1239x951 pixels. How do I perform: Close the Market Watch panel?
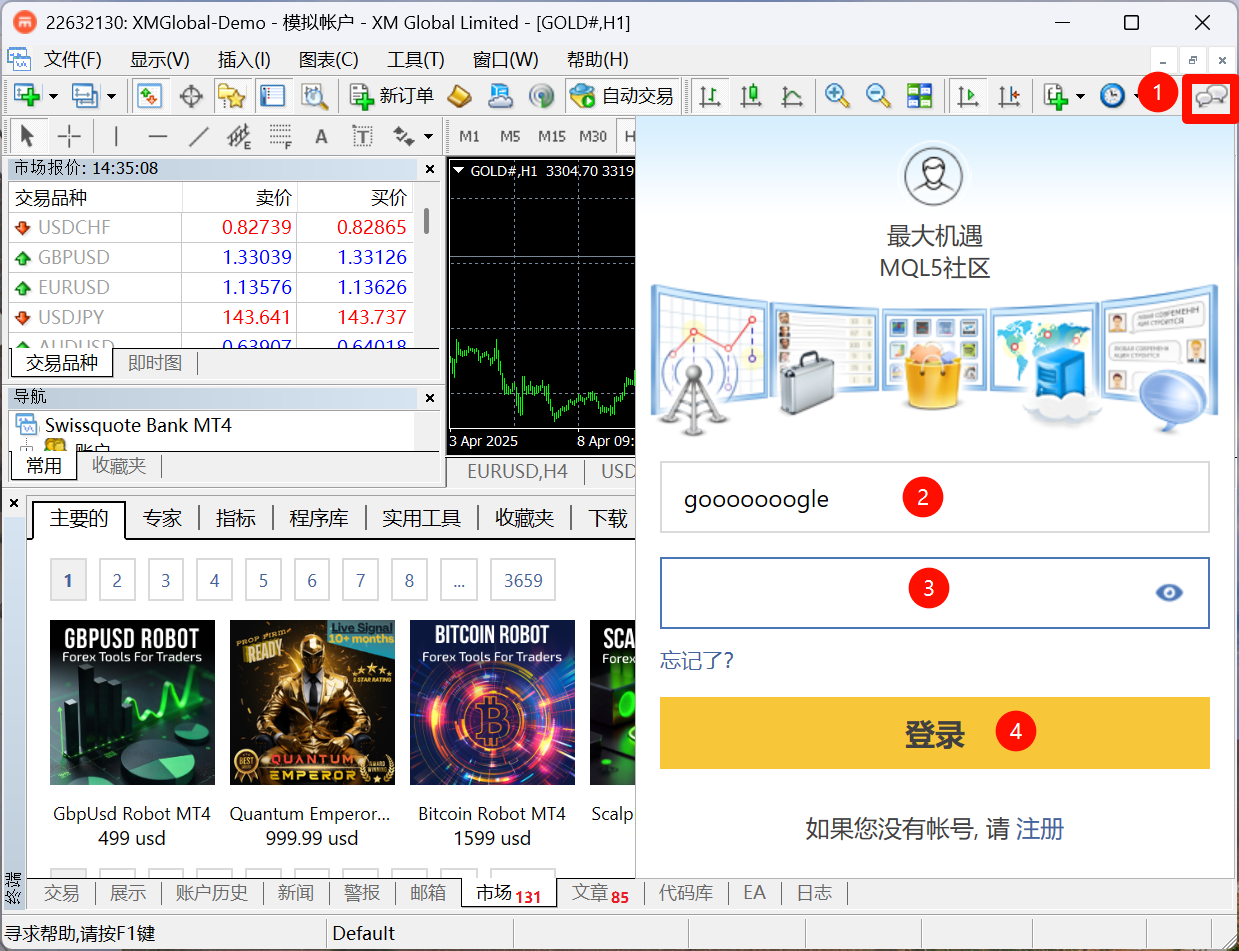(430, 169)
